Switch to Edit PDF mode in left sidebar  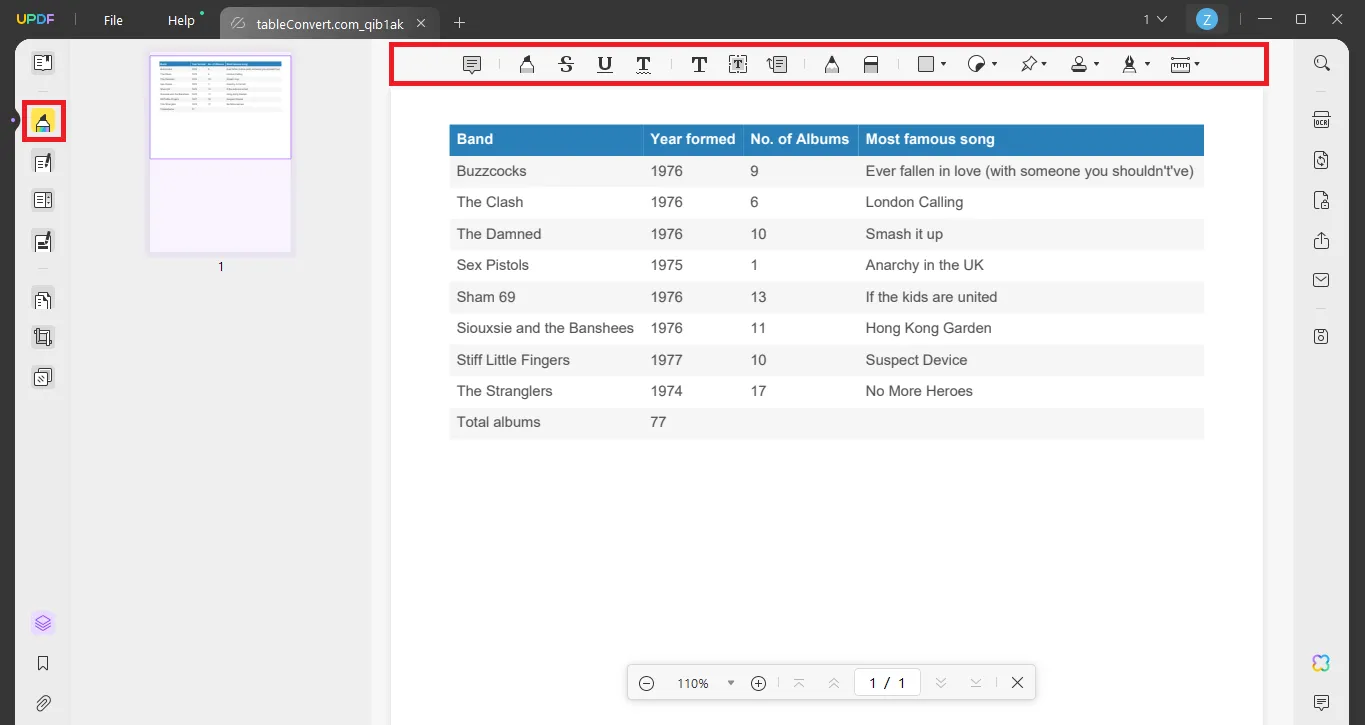pos(42,162)
